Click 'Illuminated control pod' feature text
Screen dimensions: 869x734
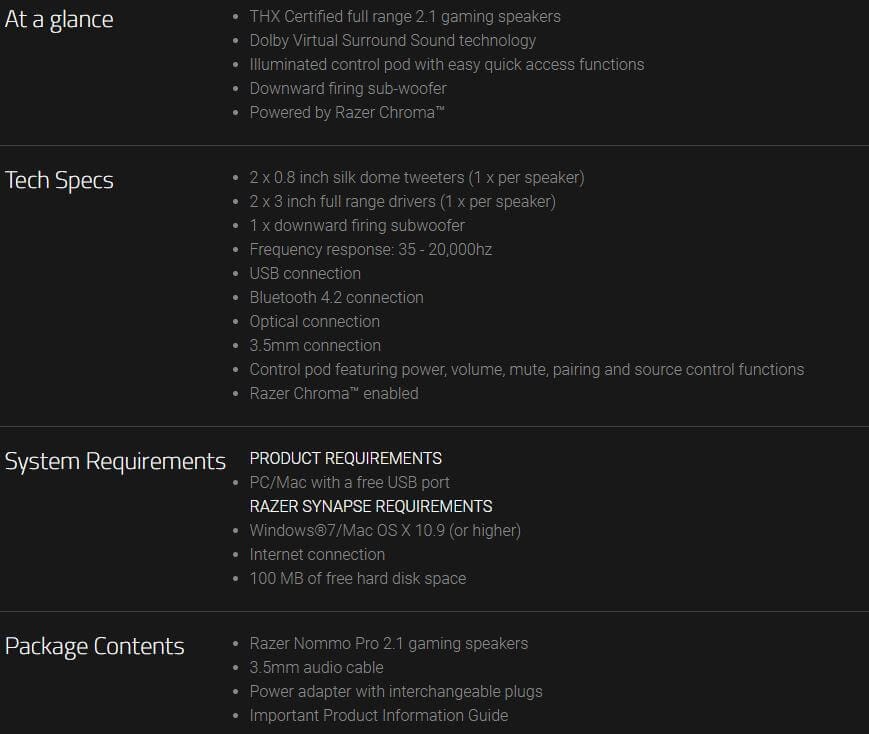tap(446, 64)
